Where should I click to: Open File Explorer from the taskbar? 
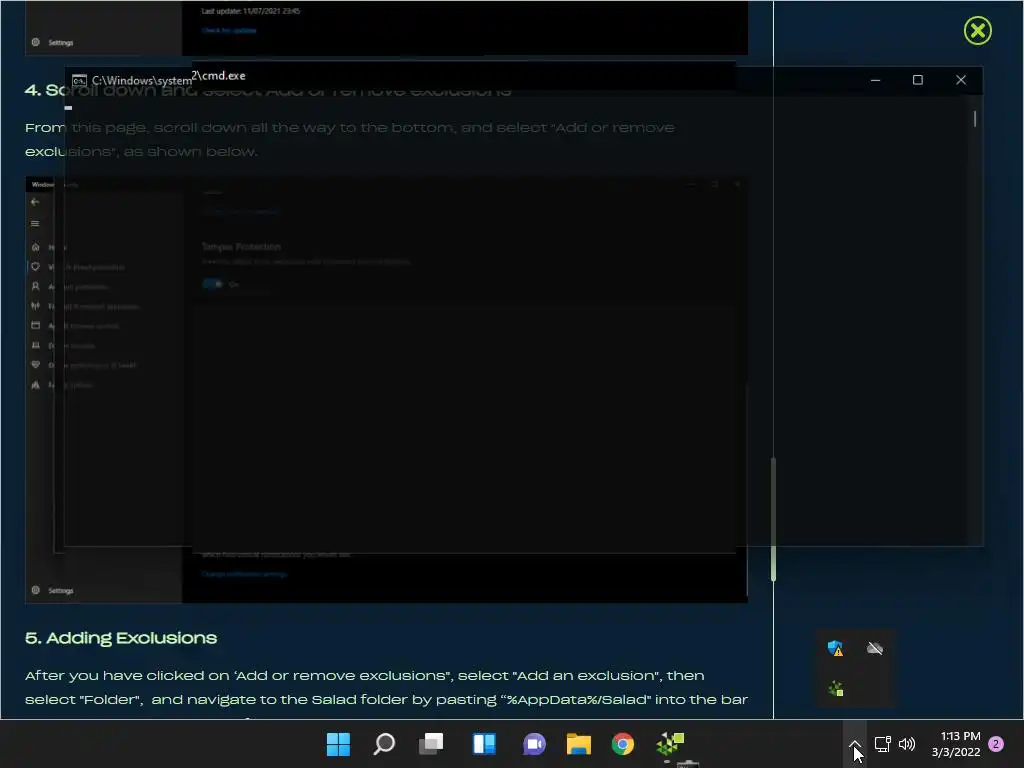coord(579,744)
